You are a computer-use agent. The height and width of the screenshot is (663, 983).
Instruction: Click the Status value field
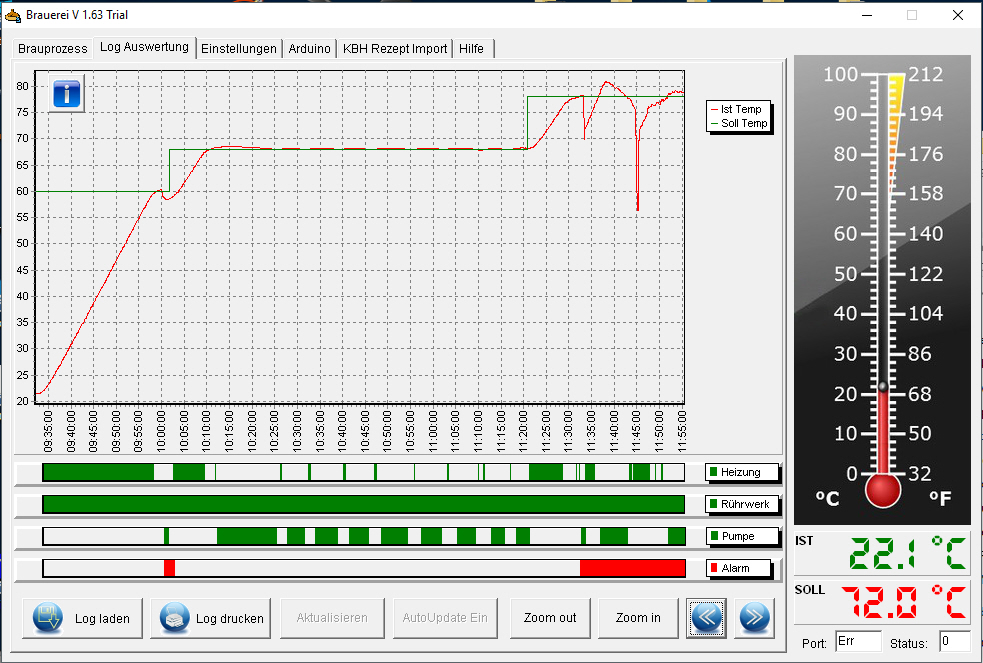pos(954,642)
